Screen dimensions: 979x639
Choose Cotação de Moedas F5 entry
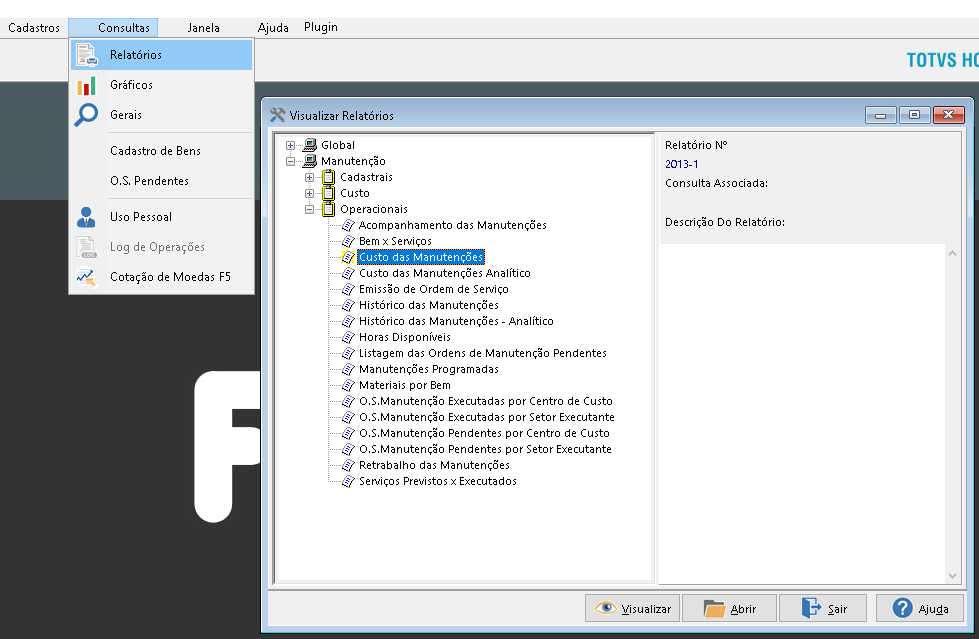click(162, 277)
